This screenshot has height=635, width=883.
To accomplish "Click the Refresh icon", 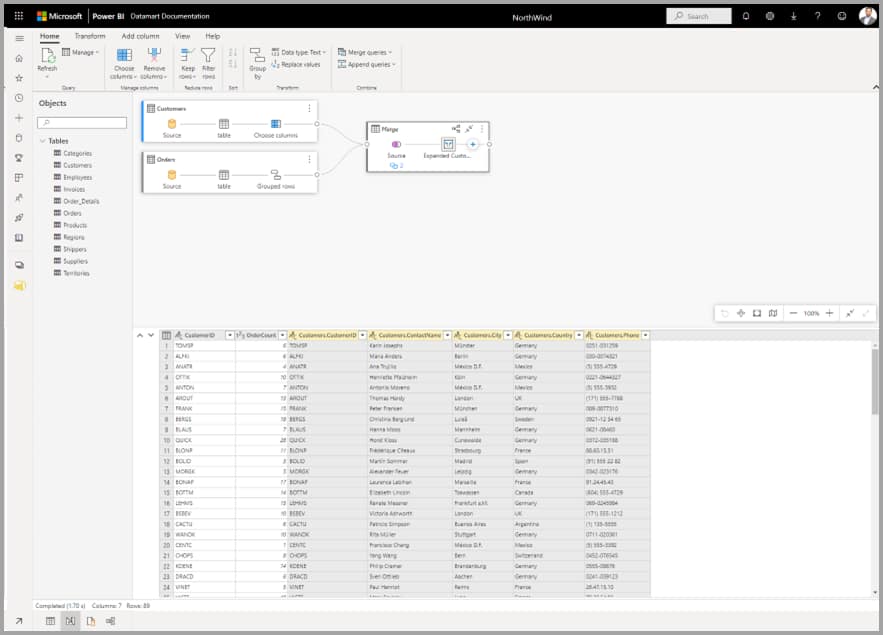I will tap(47, 58).
